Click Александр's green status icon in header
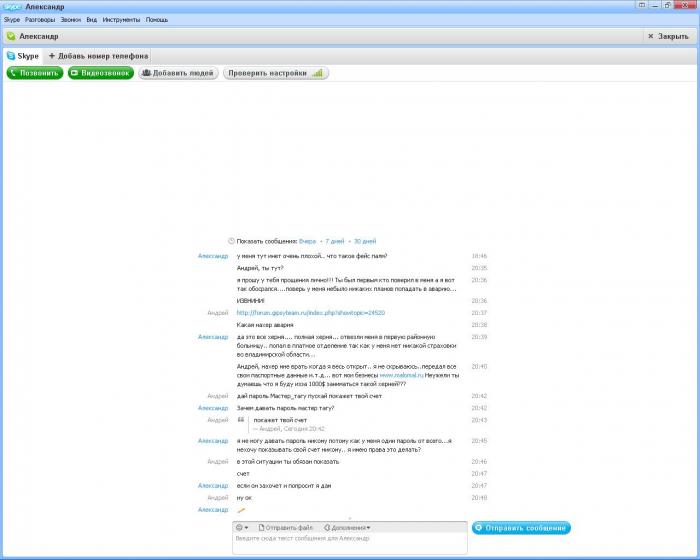This screenshot has width=700, height=560. coord(11,36)
